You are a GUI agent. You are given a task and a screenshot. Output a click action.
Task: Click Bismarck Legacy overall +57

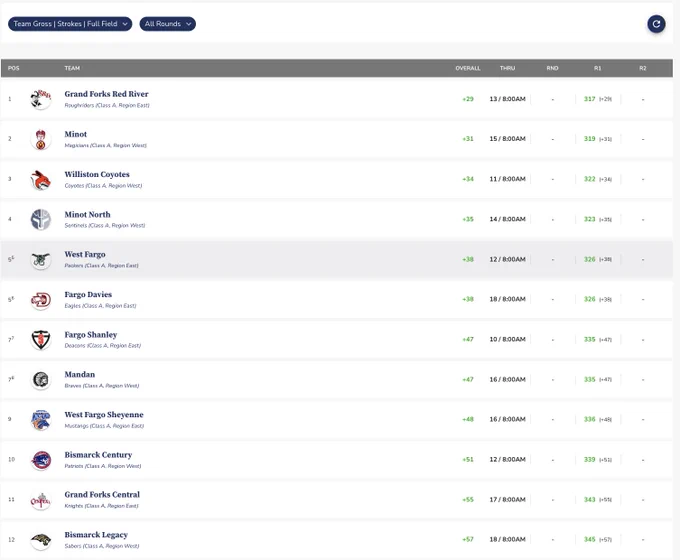[x=468, y=540]
